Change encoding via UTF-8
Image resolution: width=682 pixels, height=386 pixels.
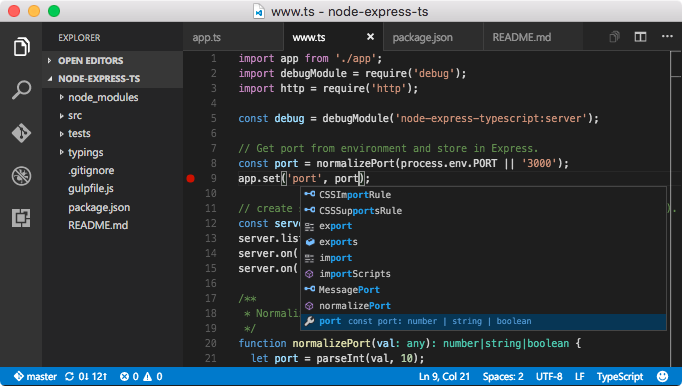tap(549, 376)
